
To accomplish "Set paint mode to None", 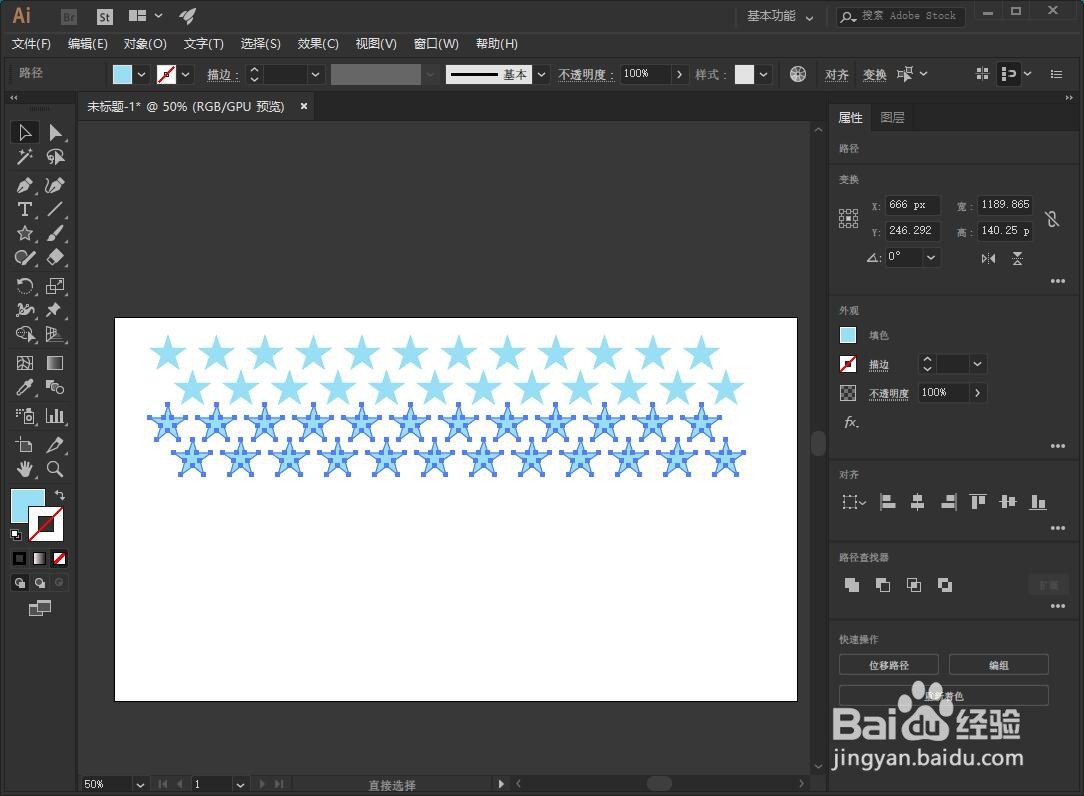I will 59,558.
